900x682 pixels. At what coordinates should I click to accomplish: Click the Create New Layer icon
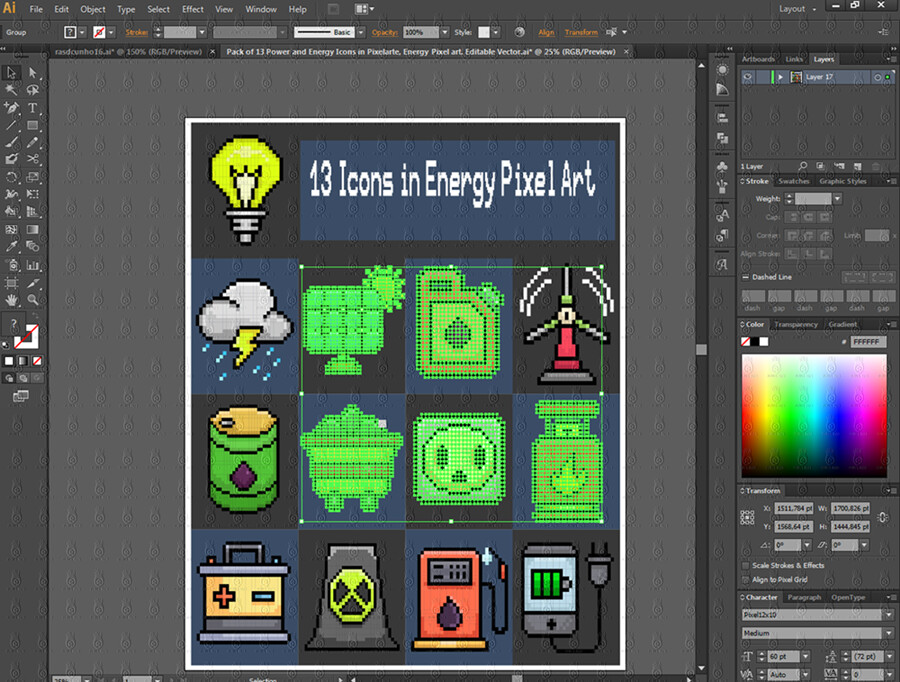pos(857,166)
